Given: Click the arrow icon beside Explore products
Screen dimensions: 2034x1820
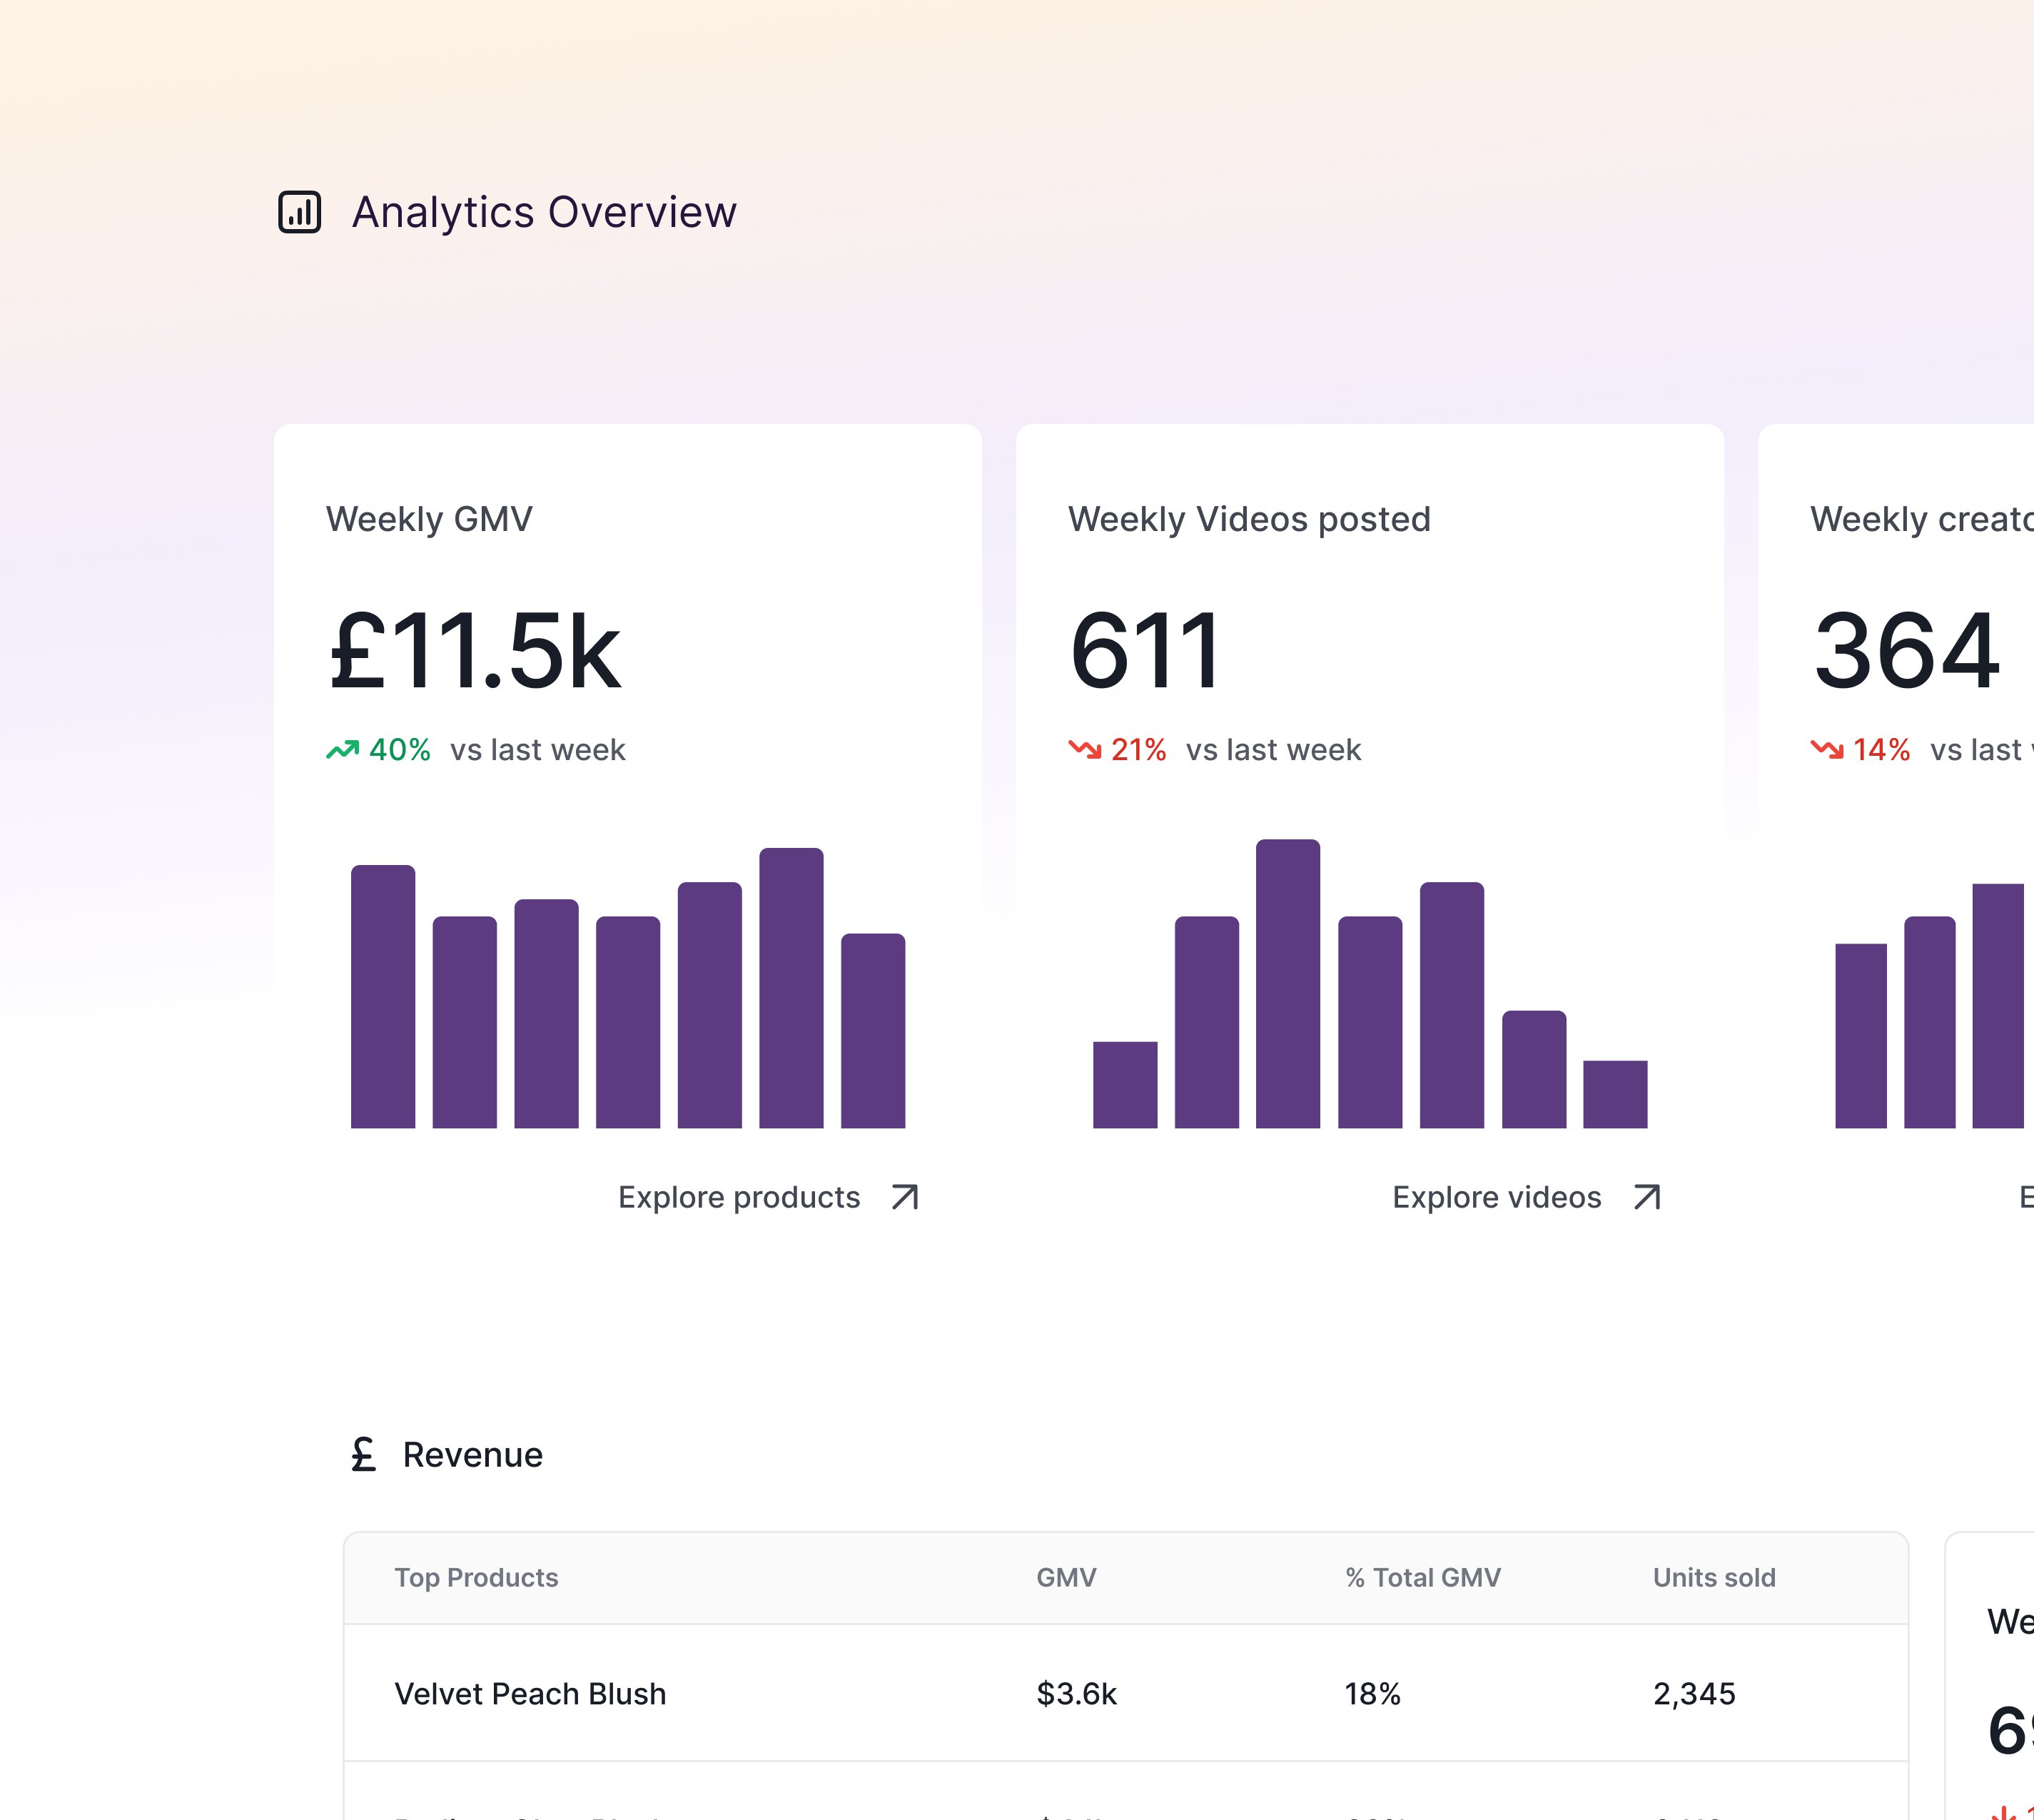Looking at the screenshot, I should point(904,1197).
